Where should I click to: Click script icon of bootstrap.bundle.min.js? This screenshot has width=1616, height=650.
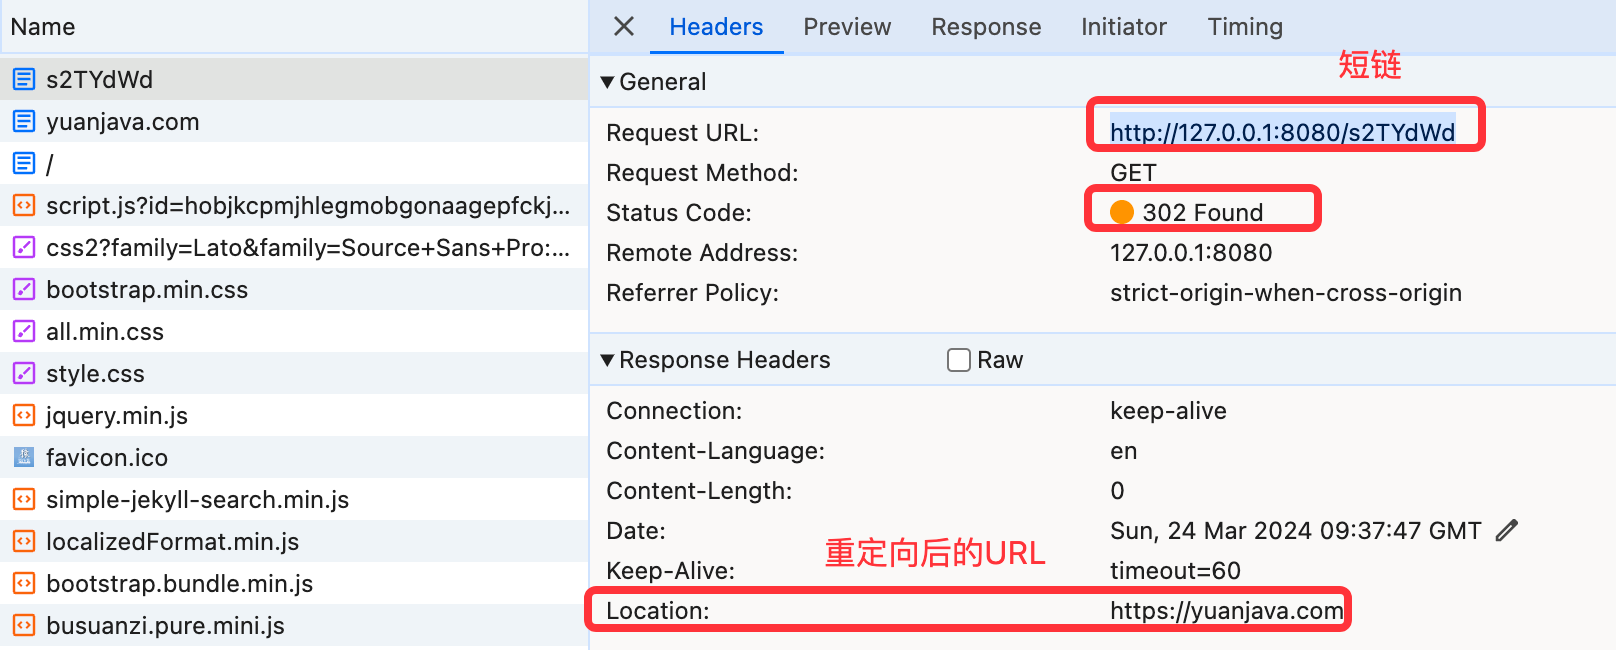[24, 583]
